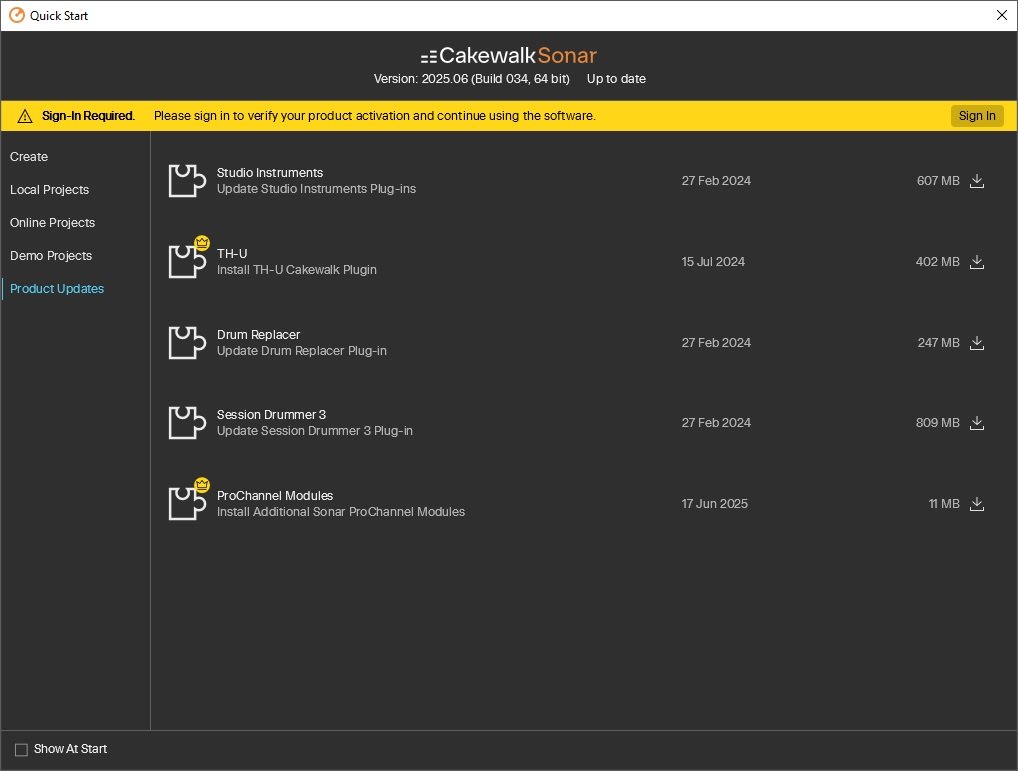Image resolution: width=1018 pixels, height=771 pixels.
Task: Go to Online Projects
Action: coord(52,223)
